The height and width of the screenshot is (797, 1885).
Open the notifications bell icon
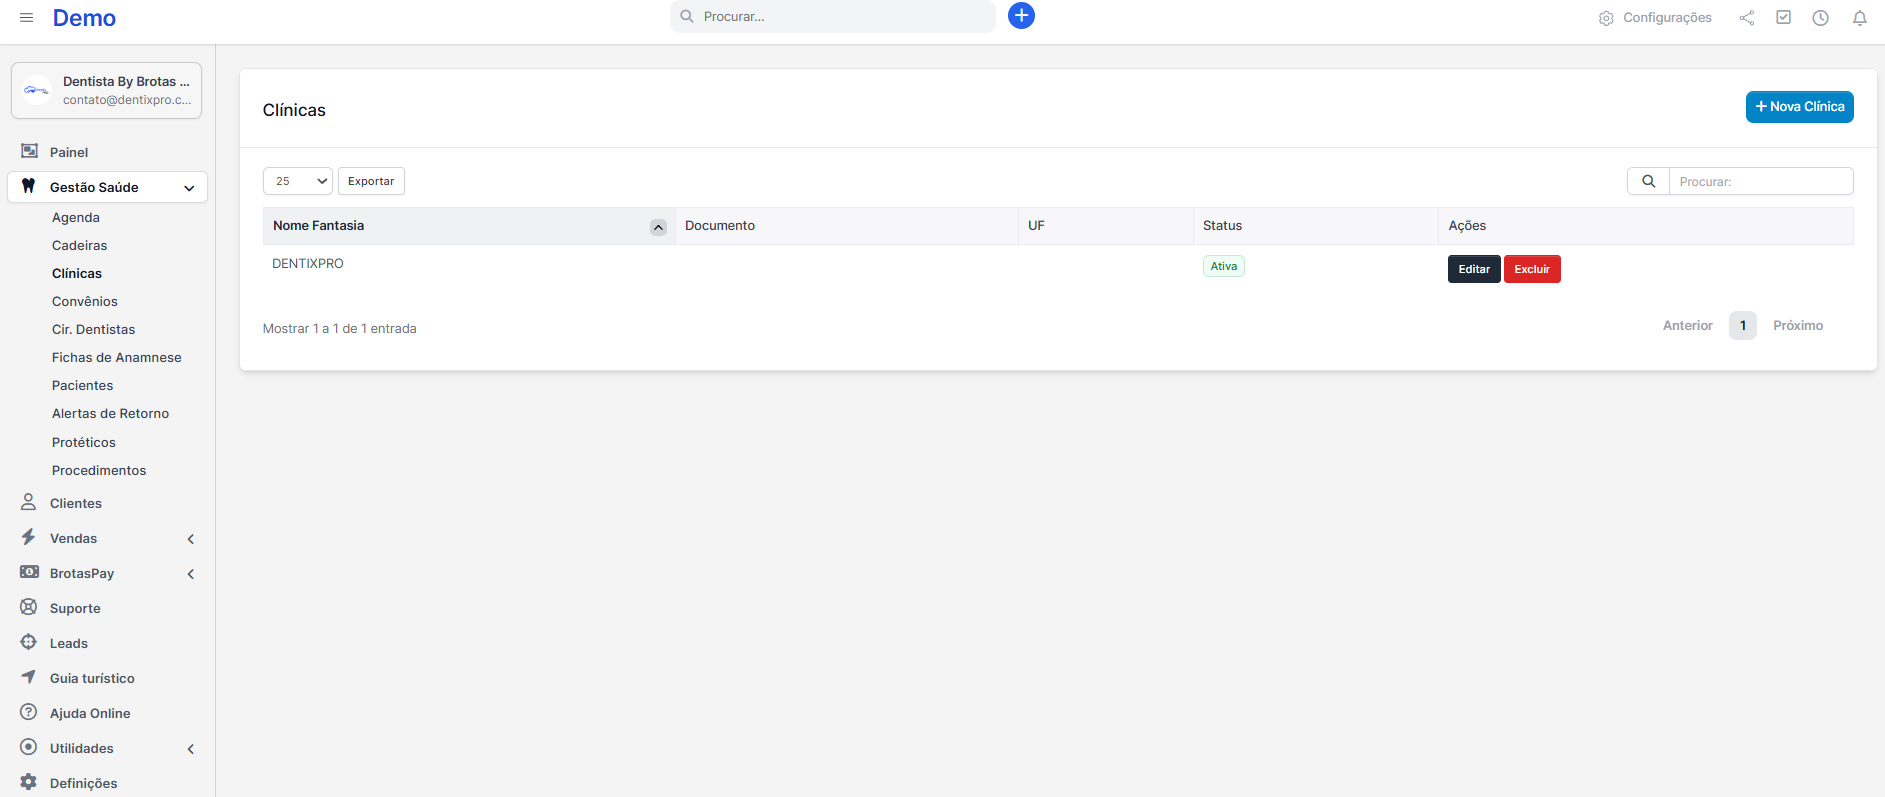1860,18
